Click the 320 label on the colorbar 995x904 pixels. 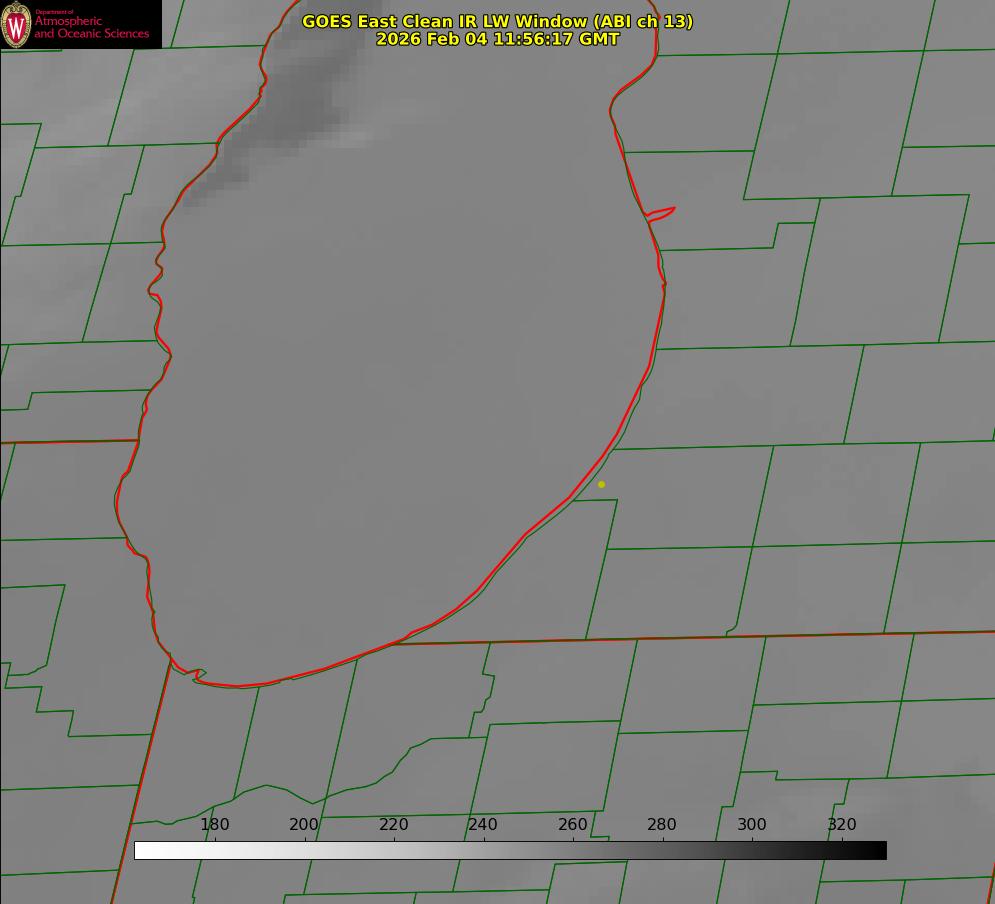point(842,825)
